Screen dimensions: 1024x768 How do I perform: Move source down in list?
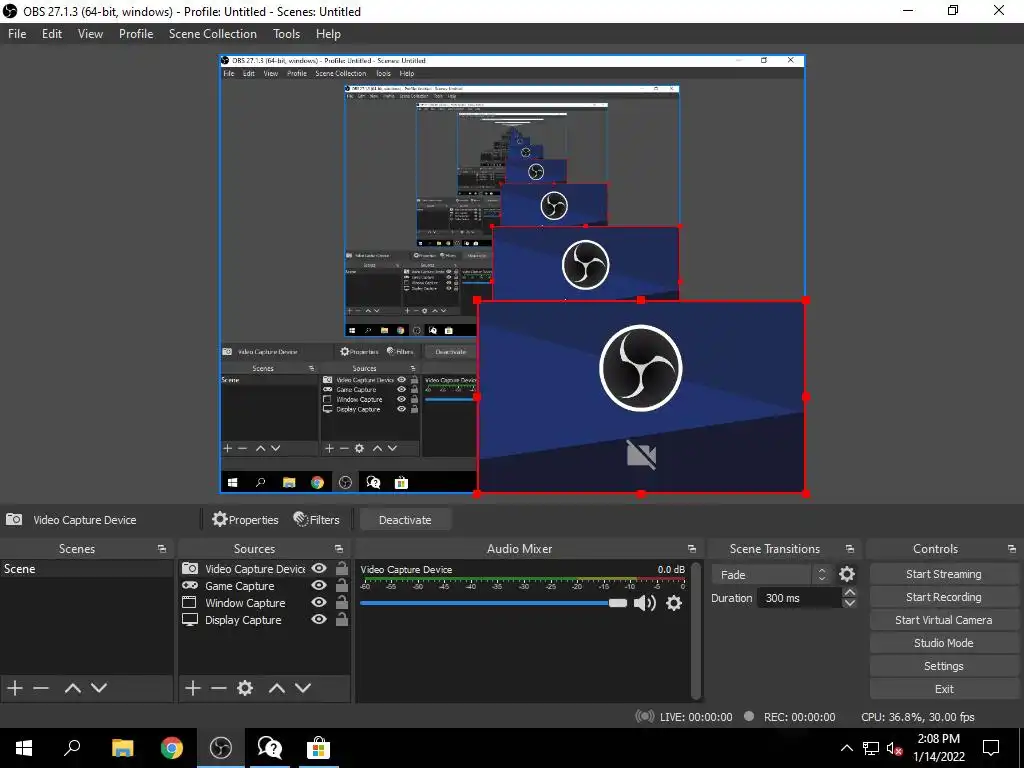pos(303,688)
